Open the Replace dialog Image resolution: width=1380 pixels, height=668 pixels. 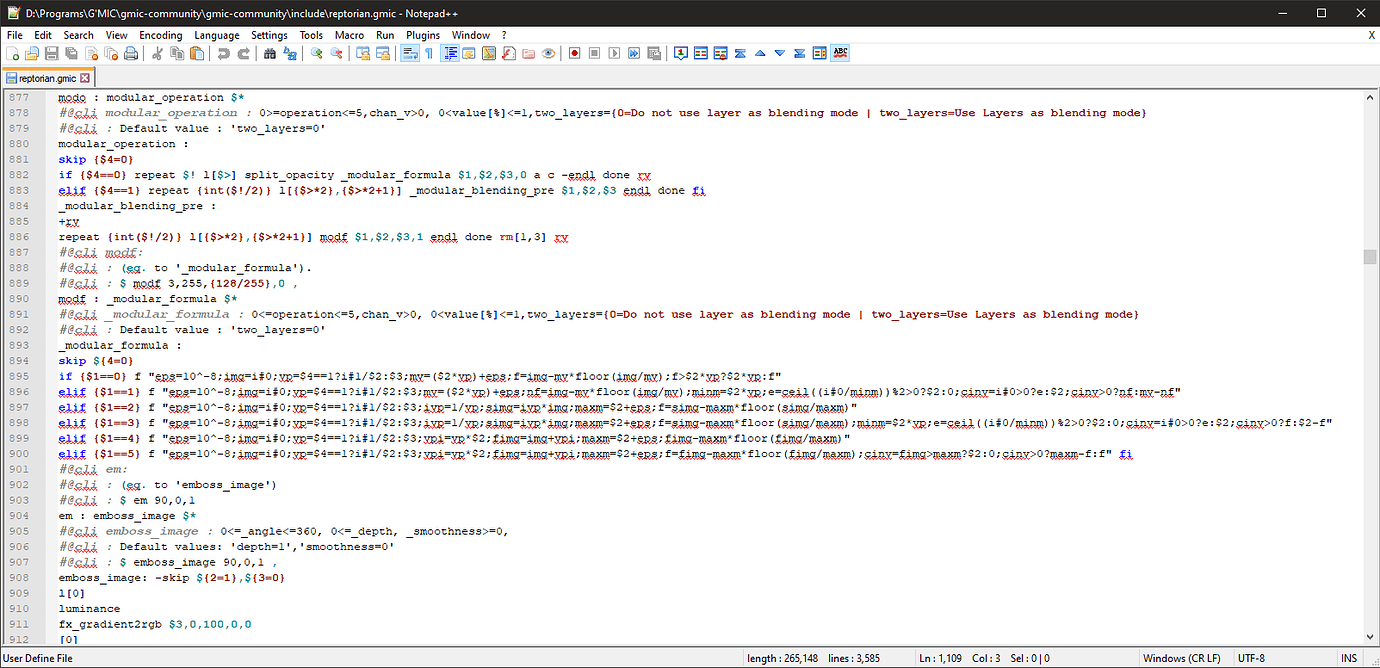288,53
